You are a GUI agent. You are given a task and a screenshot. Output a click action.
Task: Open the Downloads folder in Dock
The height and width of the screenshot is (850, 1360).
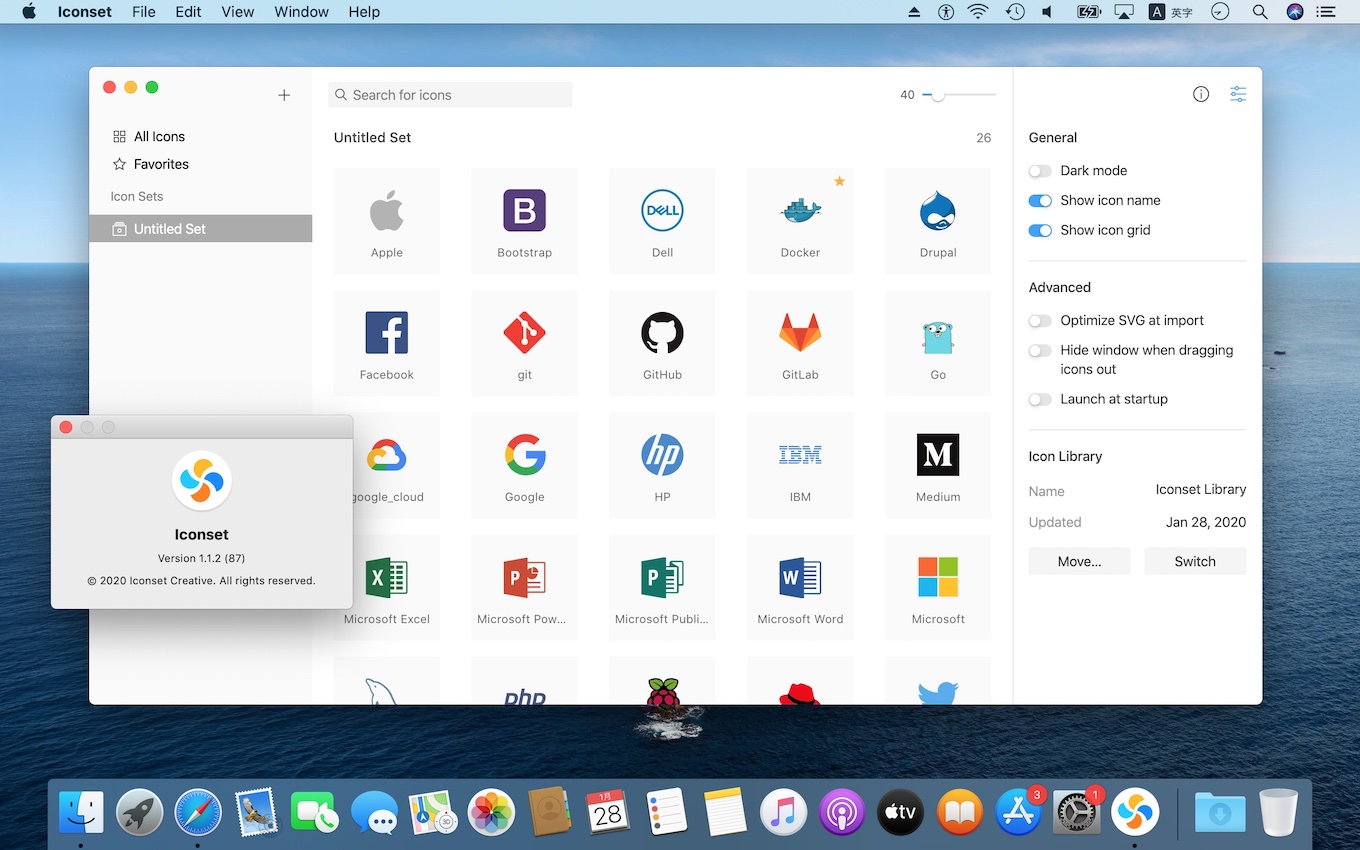click(1220, 811)
